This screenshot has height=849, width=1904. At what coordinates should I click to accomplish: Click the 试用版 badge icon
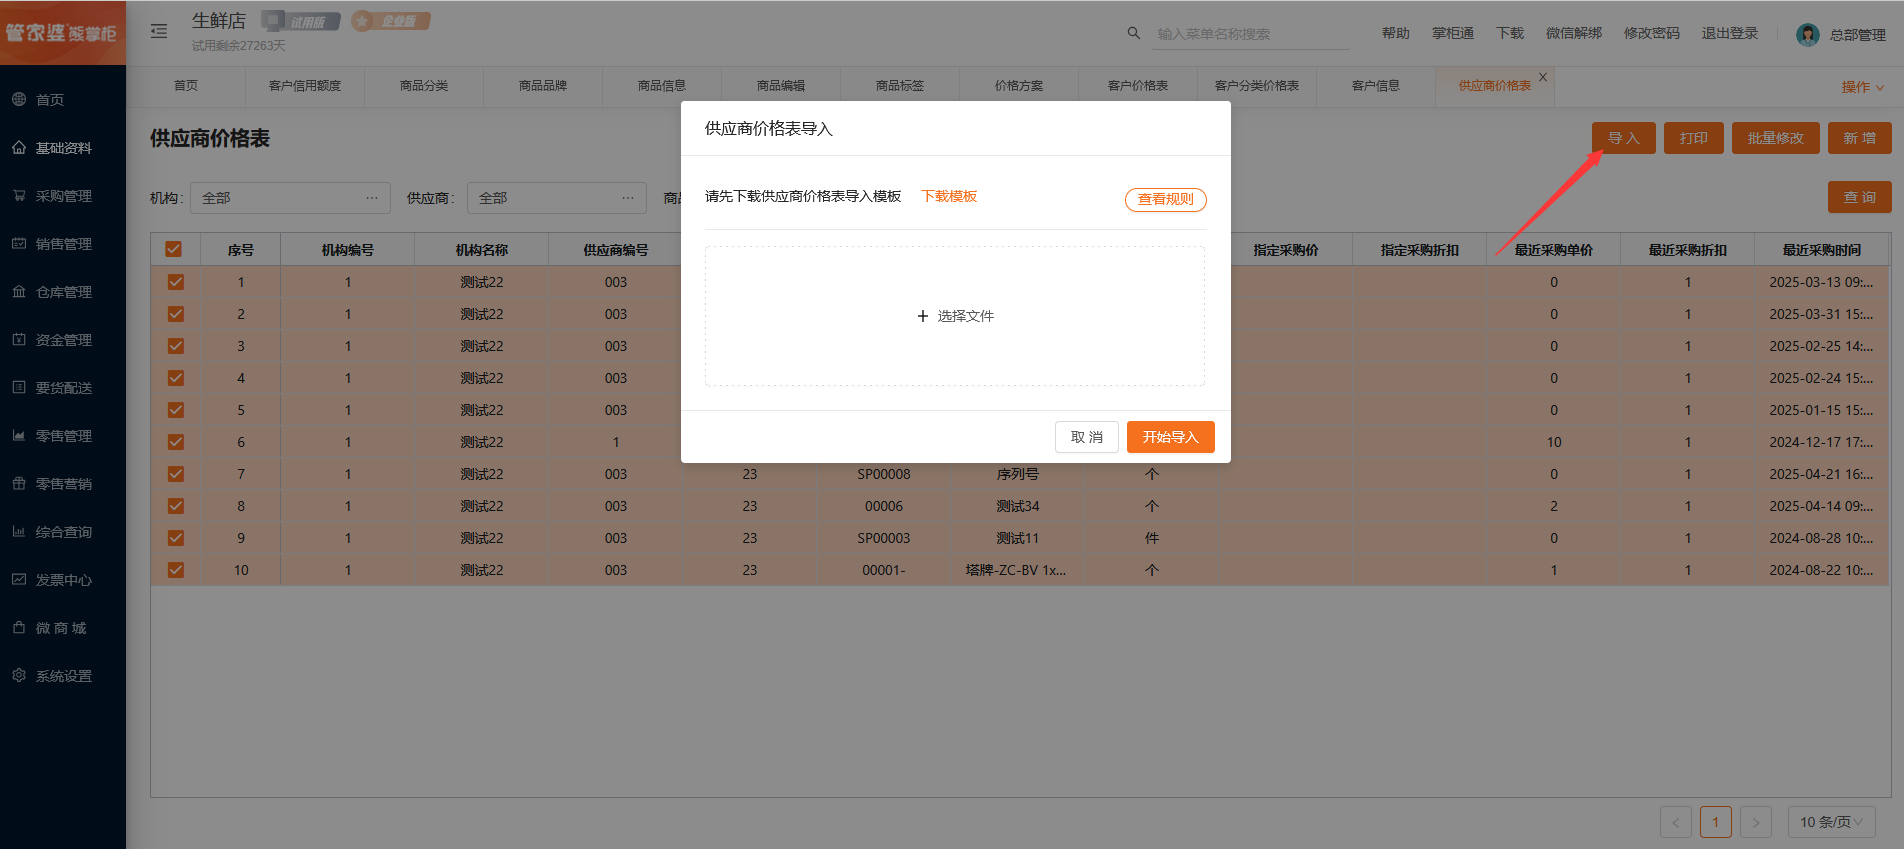click(300, 21)
